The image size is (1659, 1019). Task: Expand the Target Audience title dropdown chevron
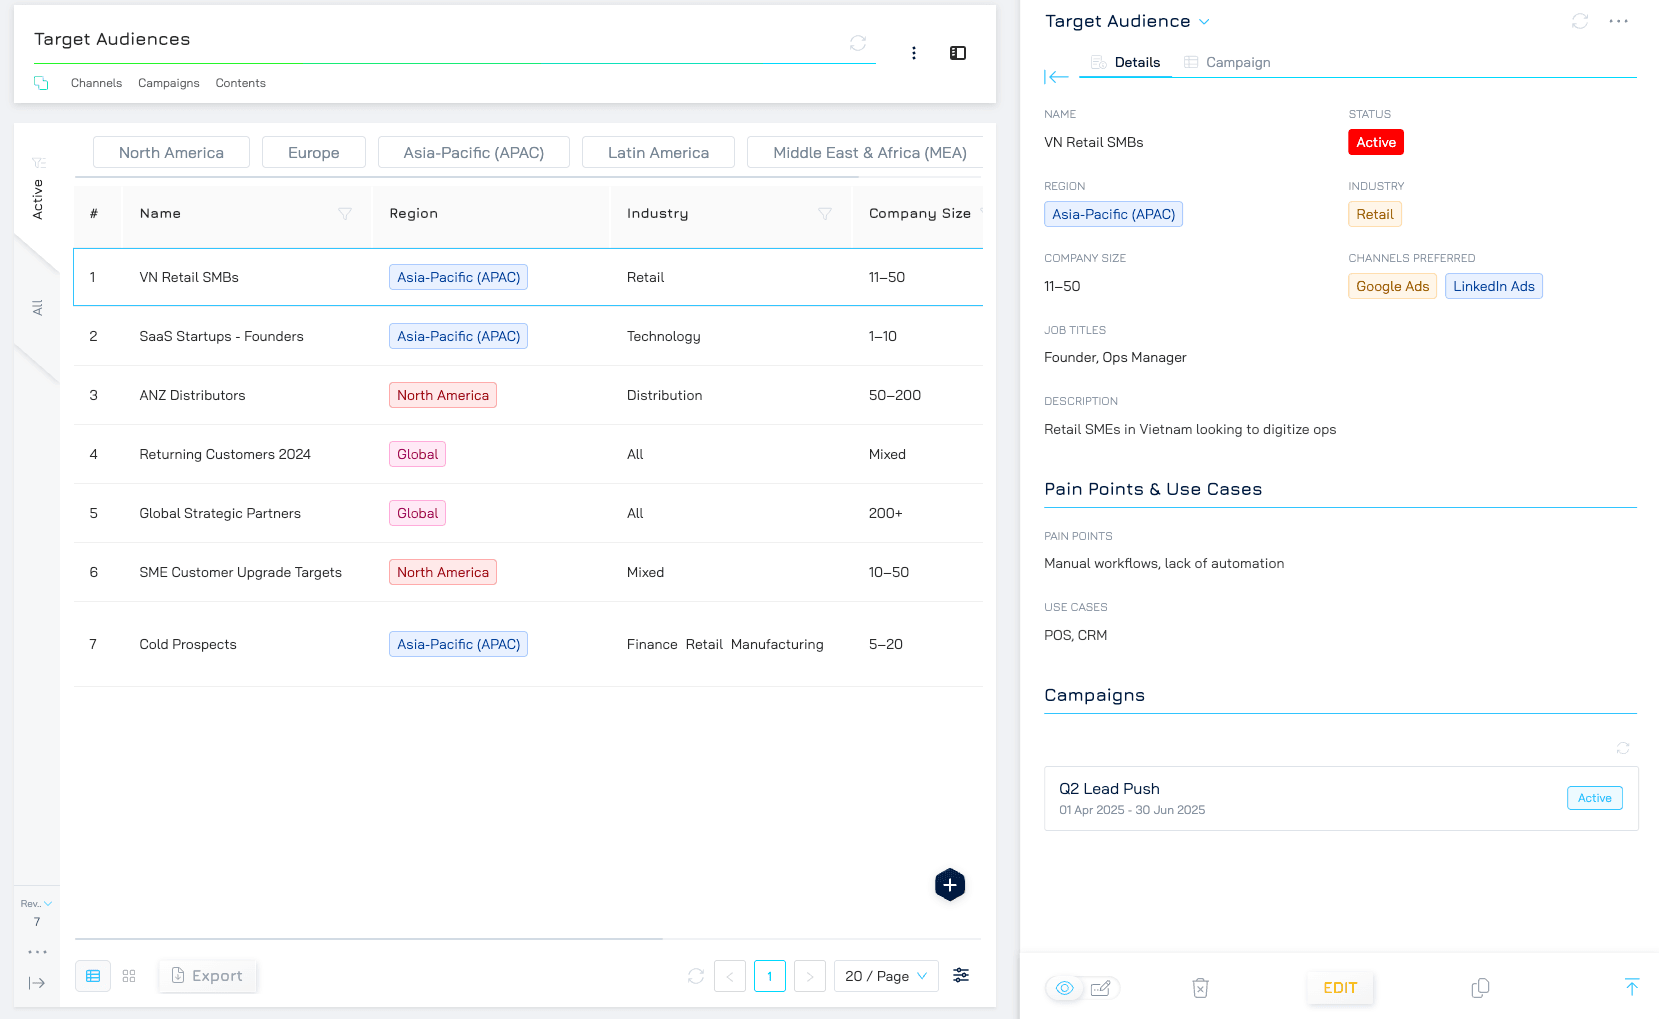click(x=1204, y=22)
